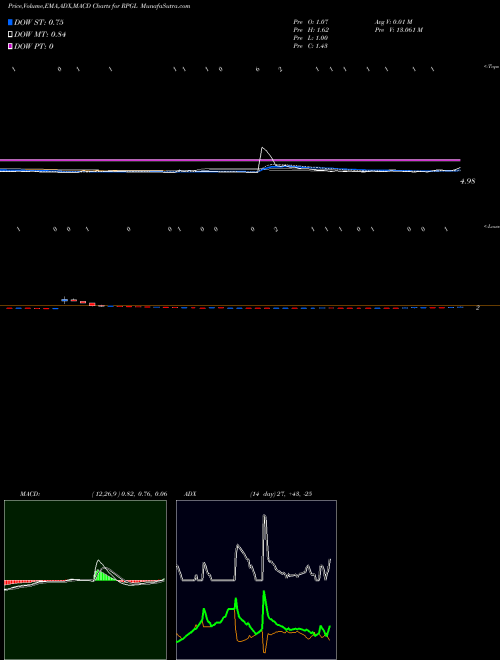Click the 'Pre L: 1.00' low value
Screen dimensions: 500x660
coord(311,38)
